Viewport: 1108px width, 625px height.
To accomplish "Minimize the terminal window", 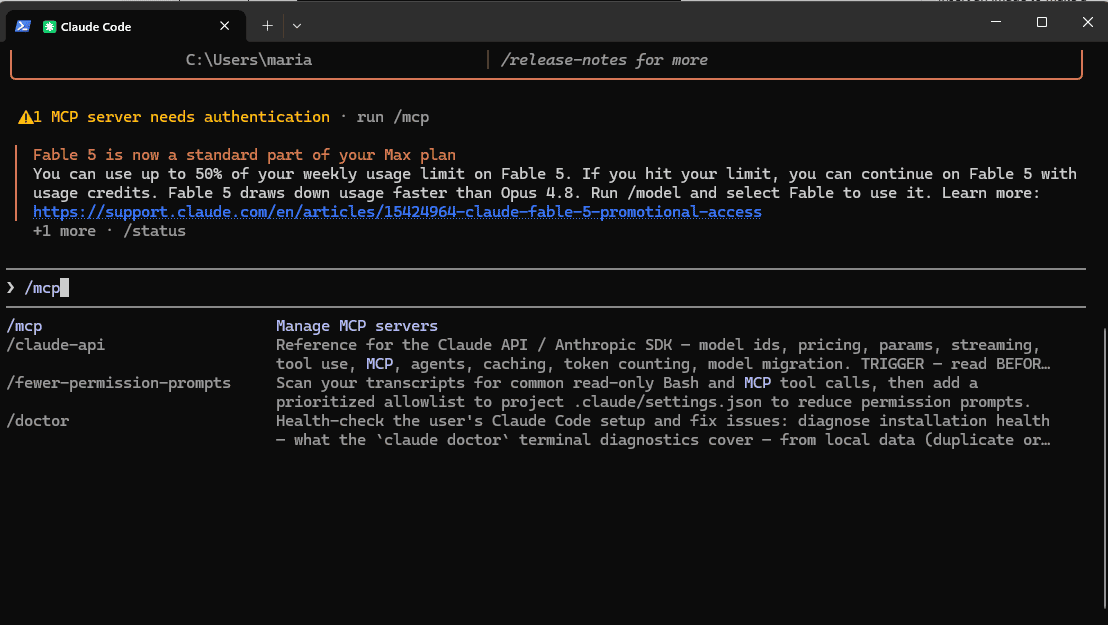I will [x=996, y=22].
